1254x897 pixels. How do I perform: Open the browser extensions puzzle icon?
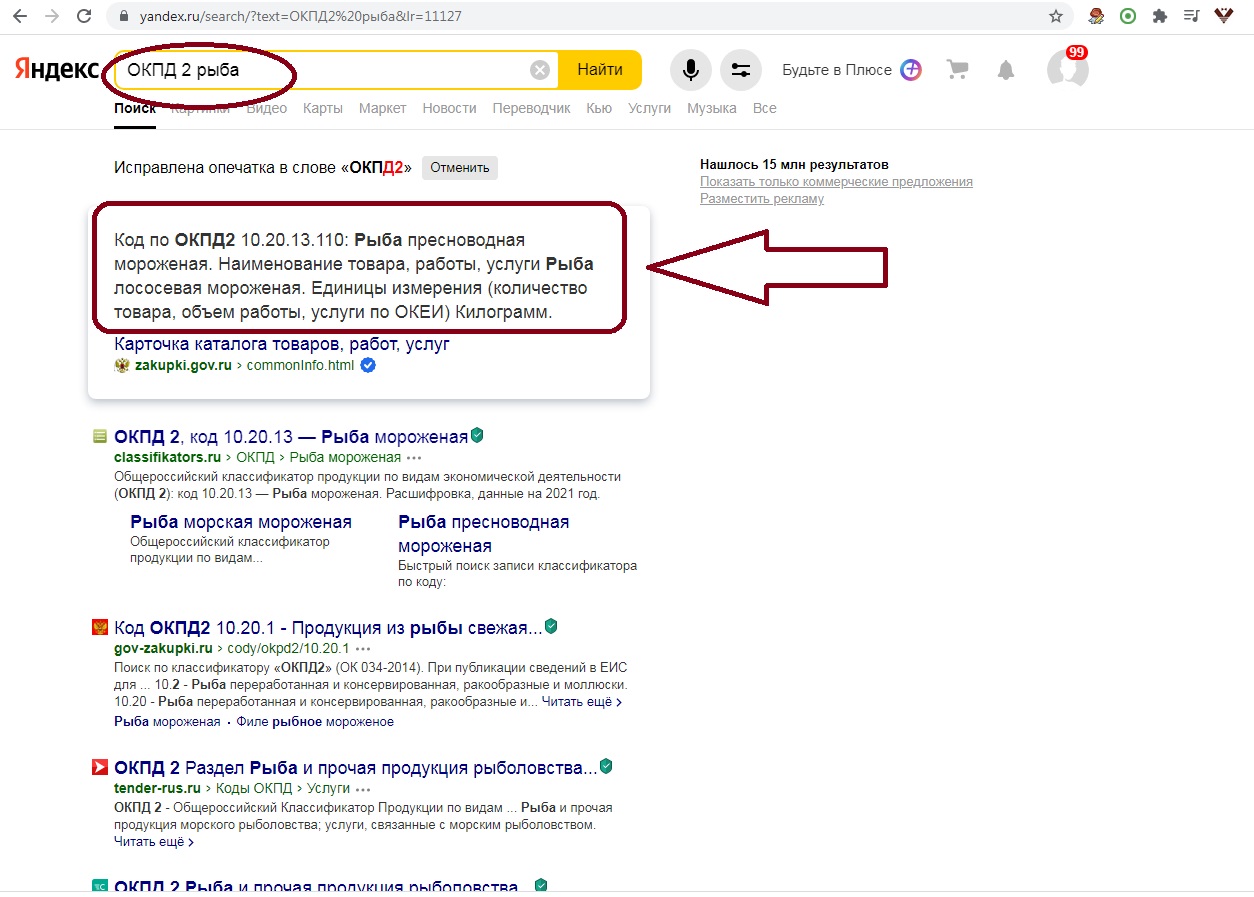pos(1159,17)
